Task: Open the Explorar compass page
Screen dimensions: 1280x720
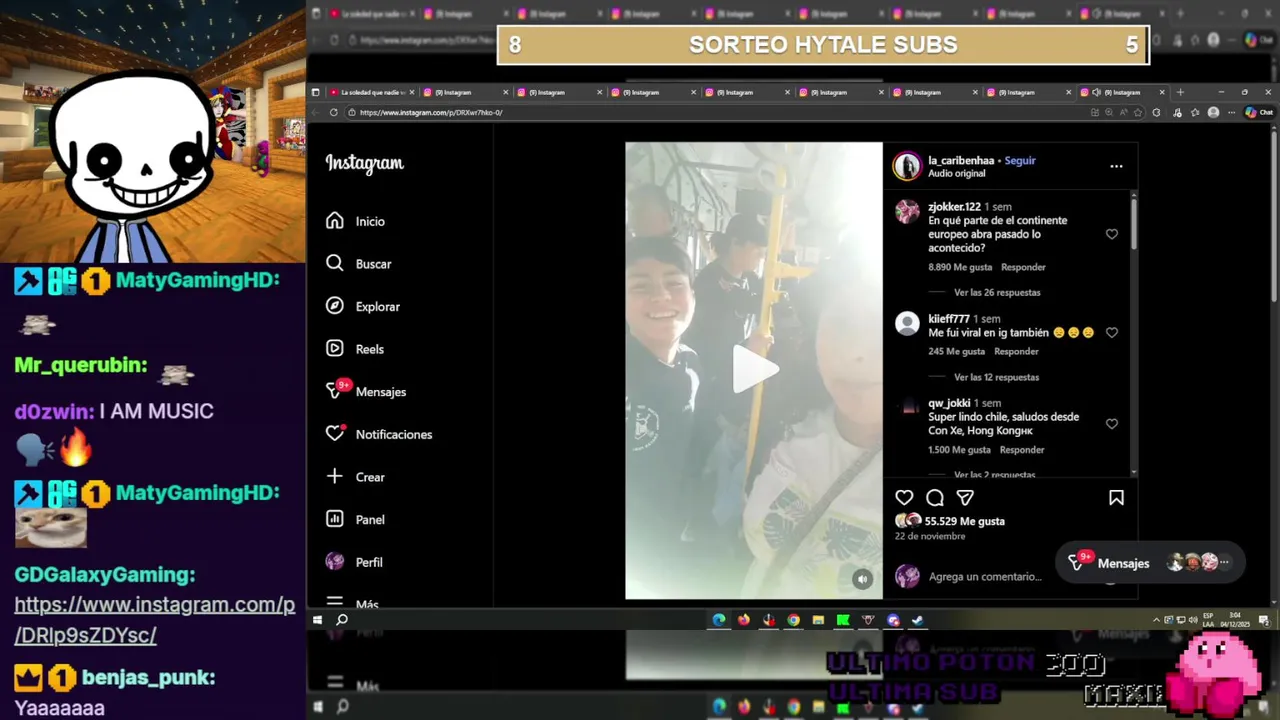Action: 363,306
